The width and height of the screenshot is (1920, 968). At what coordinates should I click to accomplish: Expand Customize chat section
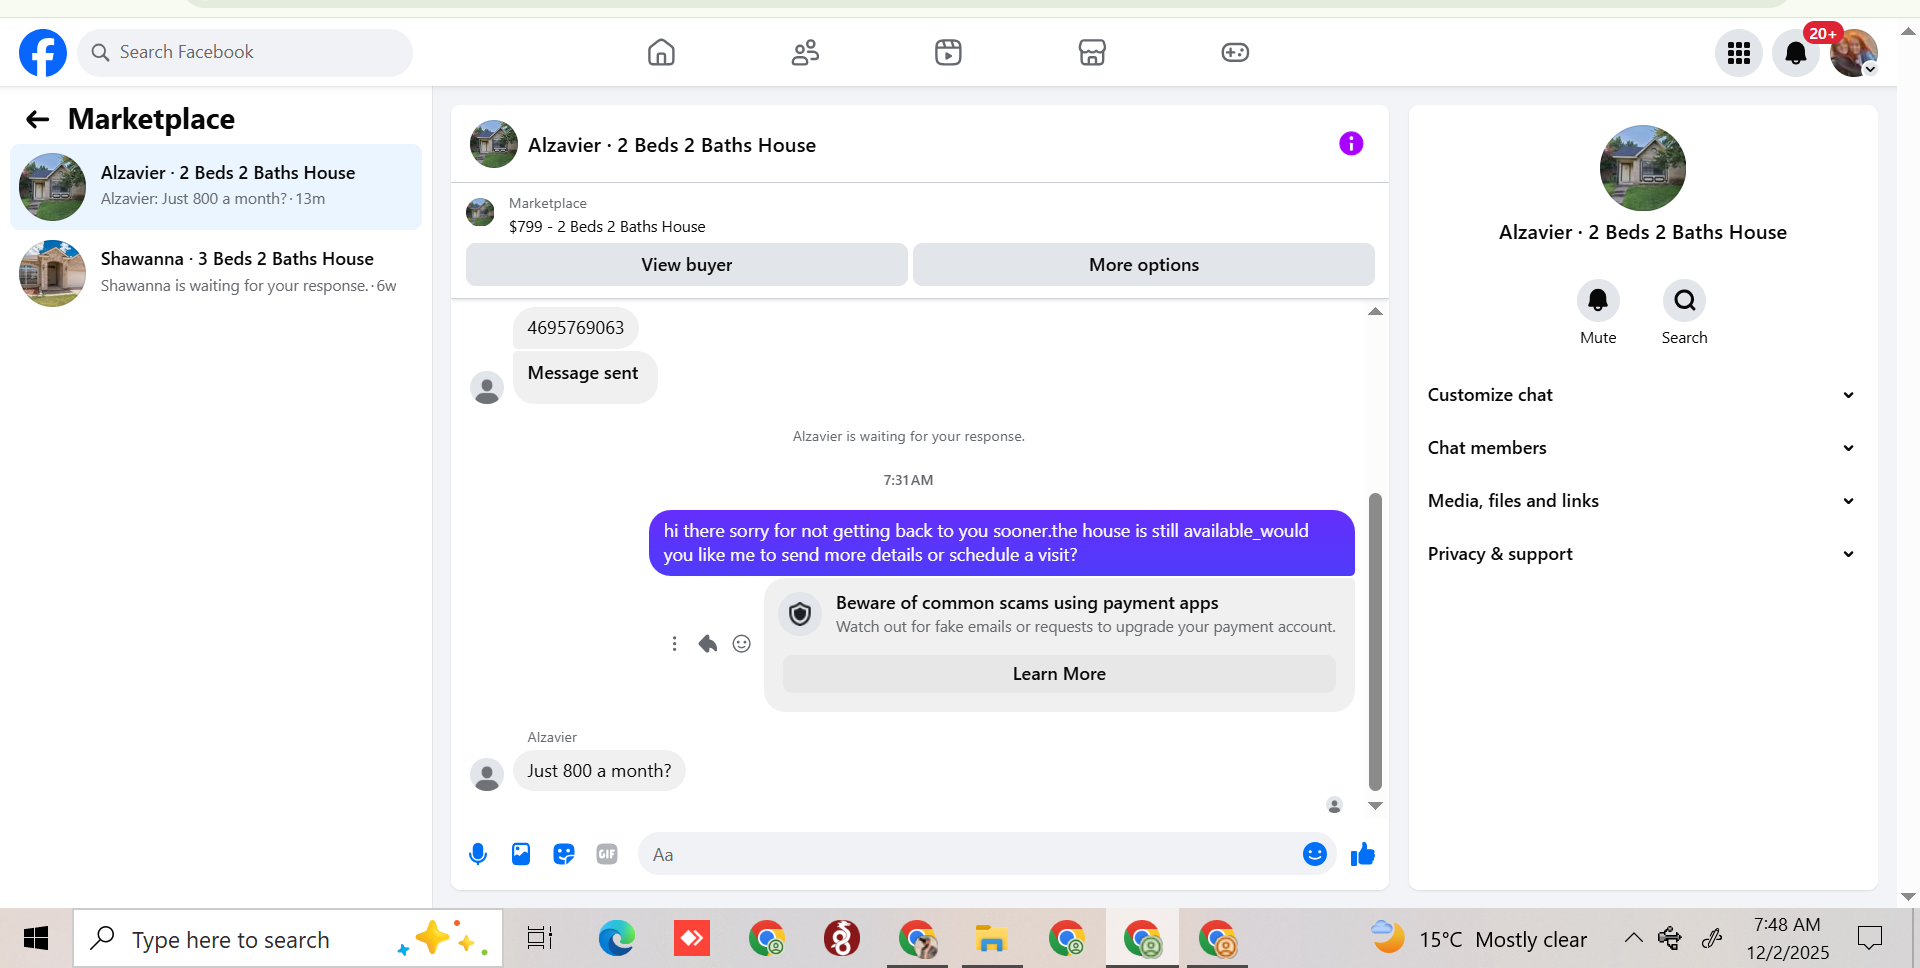(1642, 395)
